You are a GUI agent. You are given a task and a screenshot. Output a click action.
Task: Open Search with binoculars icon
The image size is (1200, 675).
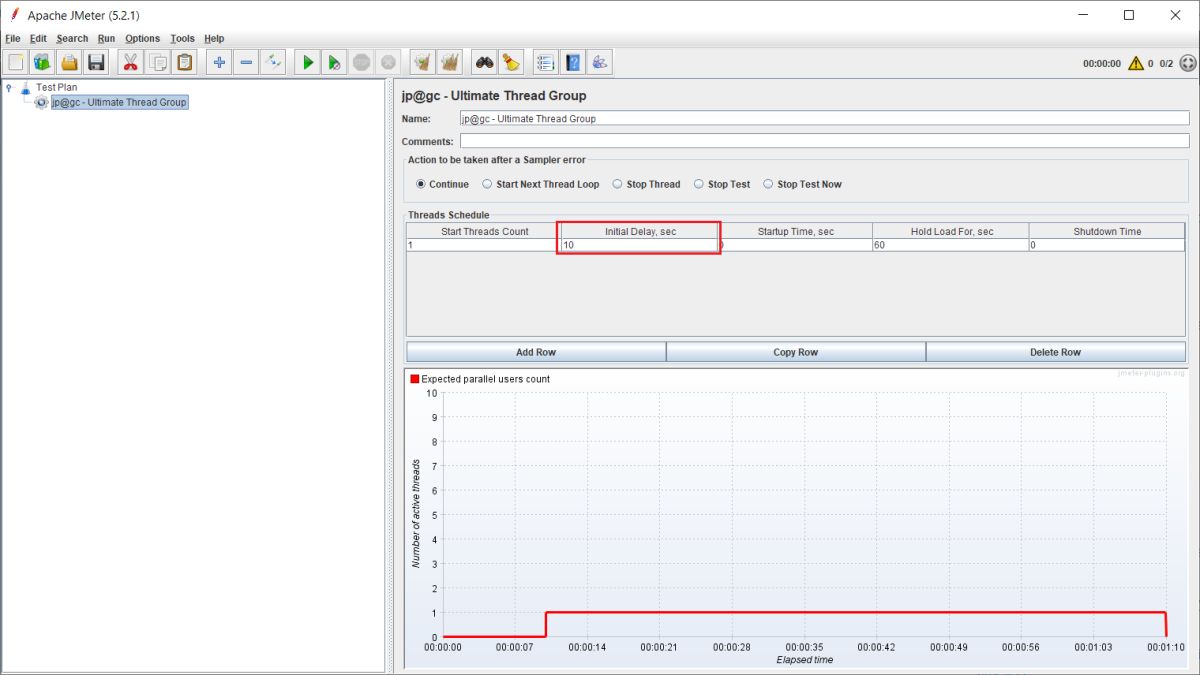pyautogui.click(x=484, y=62)
